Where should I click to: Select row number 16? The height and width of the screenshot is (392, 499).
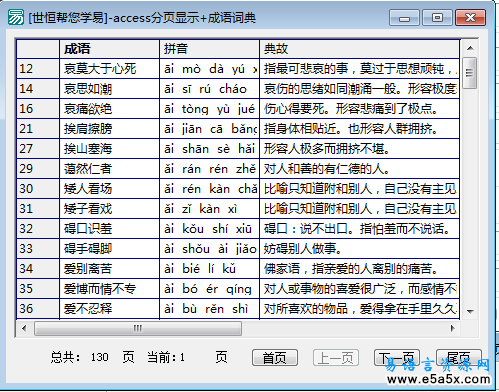[x=38, y=109]
